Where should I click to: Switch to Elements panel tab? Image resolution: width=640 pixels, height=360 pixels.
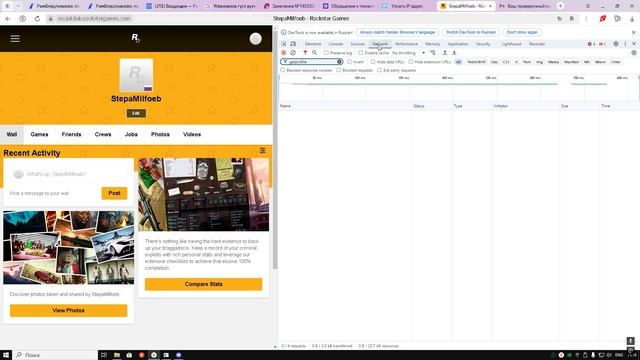pyautogui.click(x=313, y=44)
